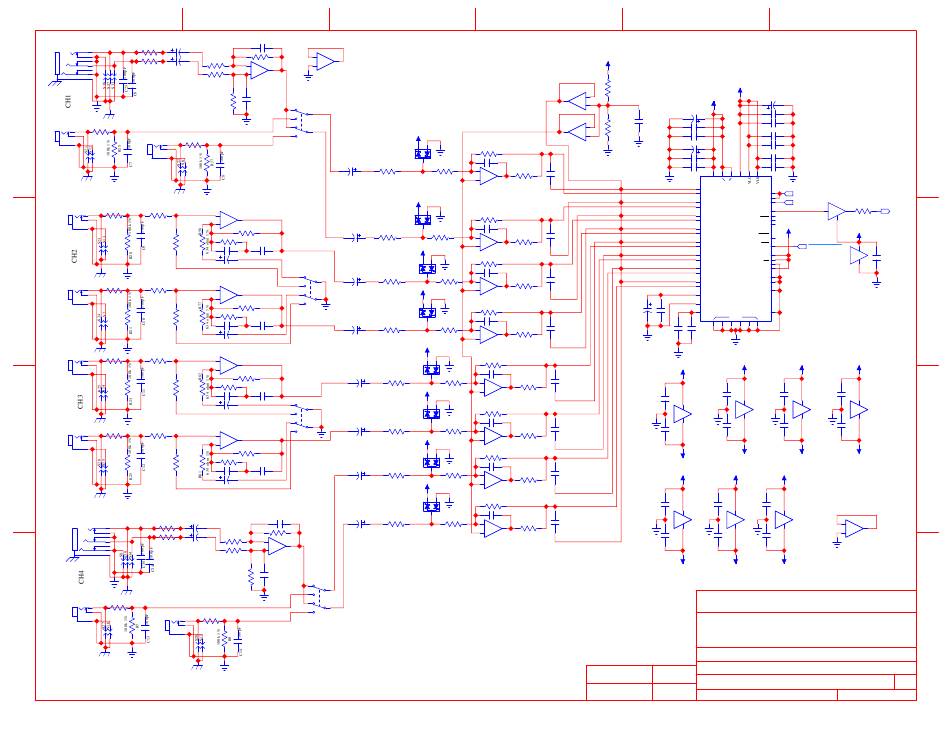Select the lower reference buffer op-amp facing left

point(577,131)
